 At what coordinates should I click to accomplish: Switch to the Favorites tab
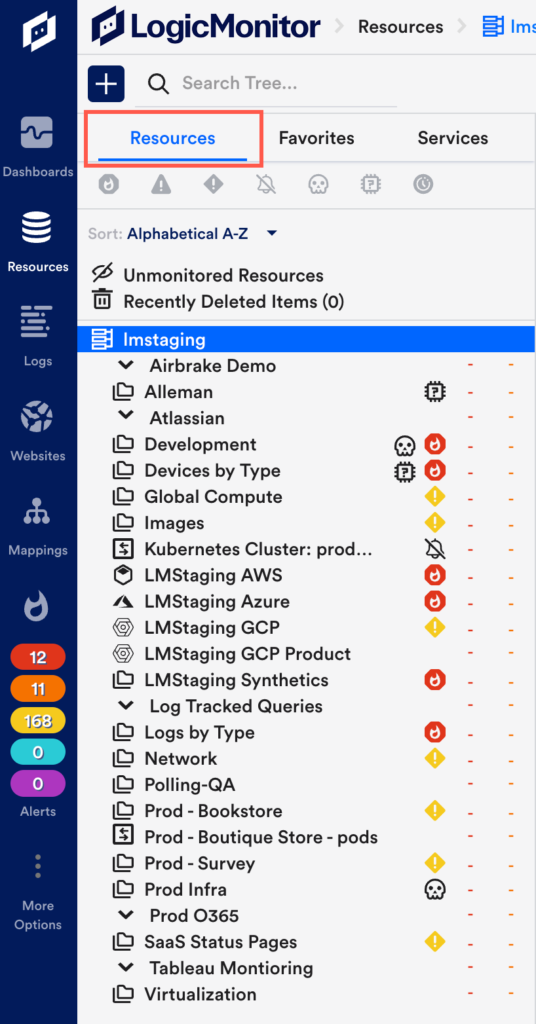pos(316,138)
